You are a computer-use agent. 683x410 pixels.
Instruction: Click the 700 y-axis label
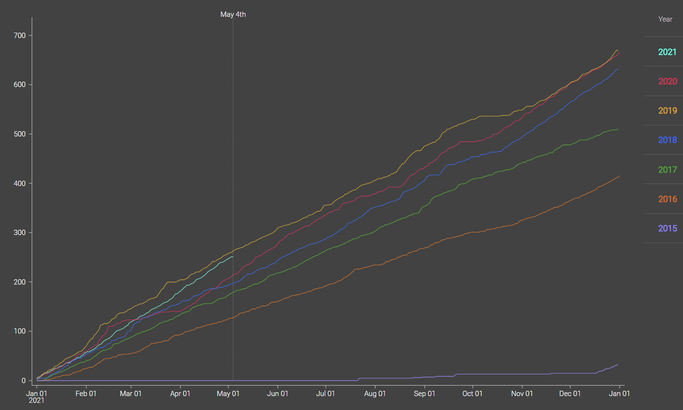(20, 35)
